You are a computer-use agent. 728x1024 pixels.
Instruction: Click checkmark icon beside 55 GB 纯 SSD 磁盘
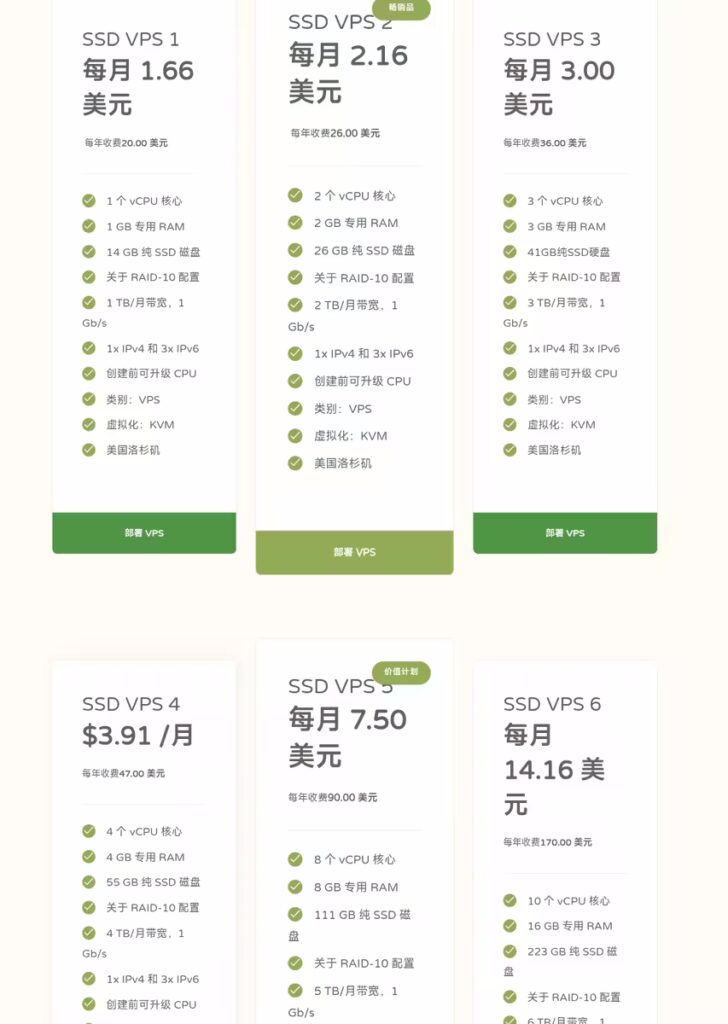[x=89, y=882]
